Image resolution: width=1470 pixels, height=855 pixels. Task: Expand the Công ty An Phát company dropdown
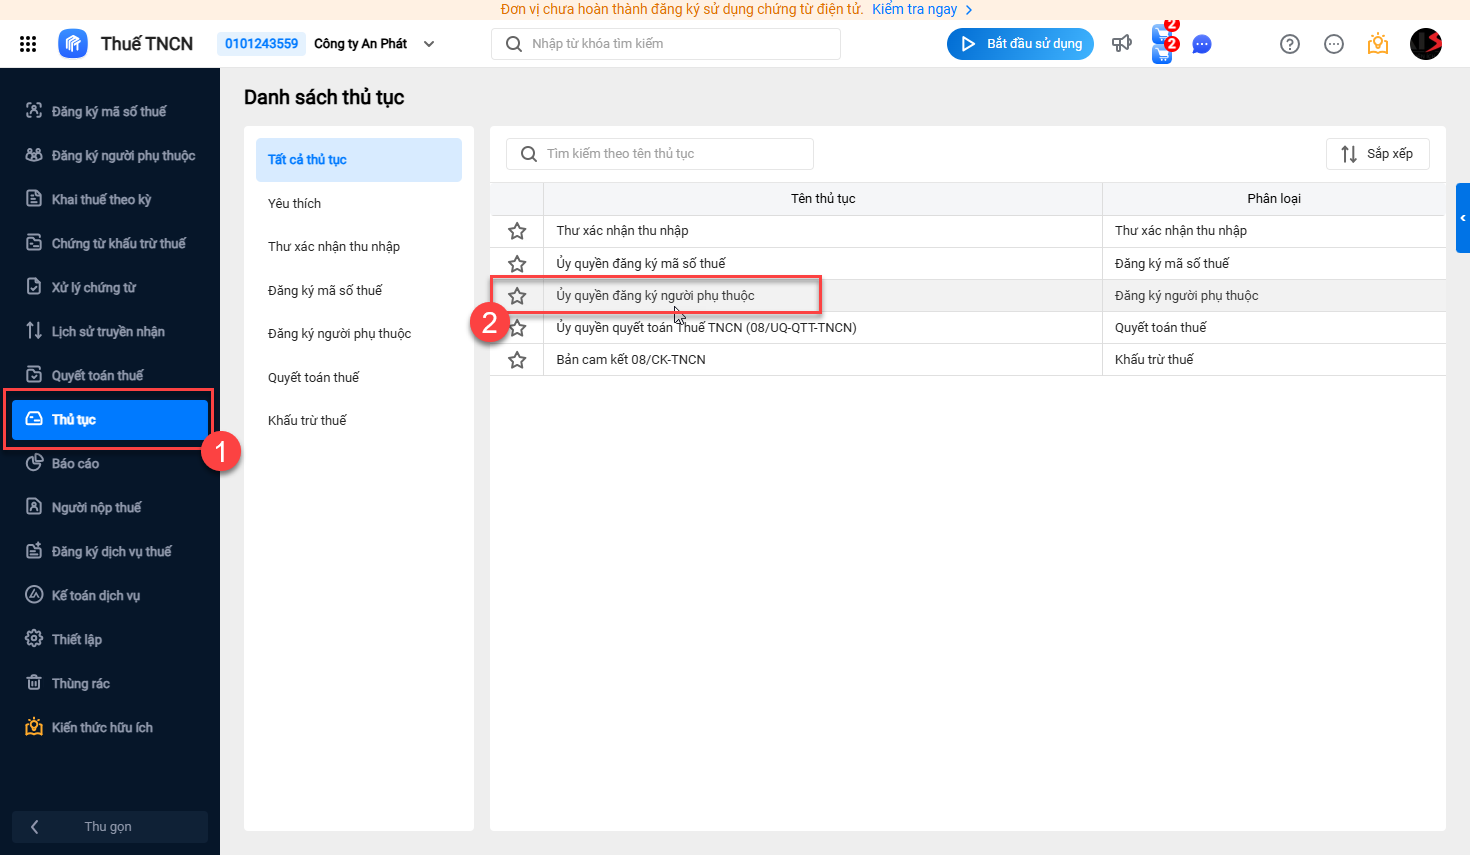429,44
